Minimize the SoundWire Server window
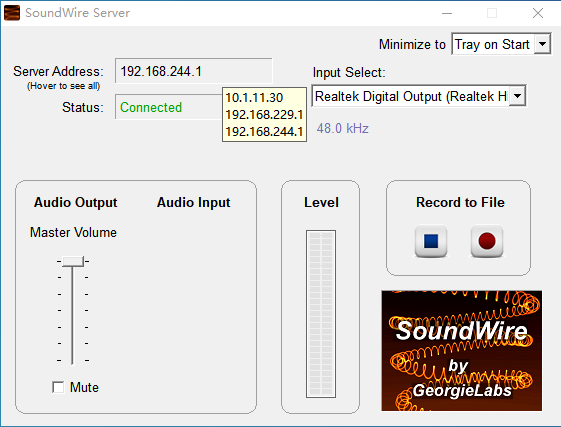Screen dimensions: 561x427 447,13
